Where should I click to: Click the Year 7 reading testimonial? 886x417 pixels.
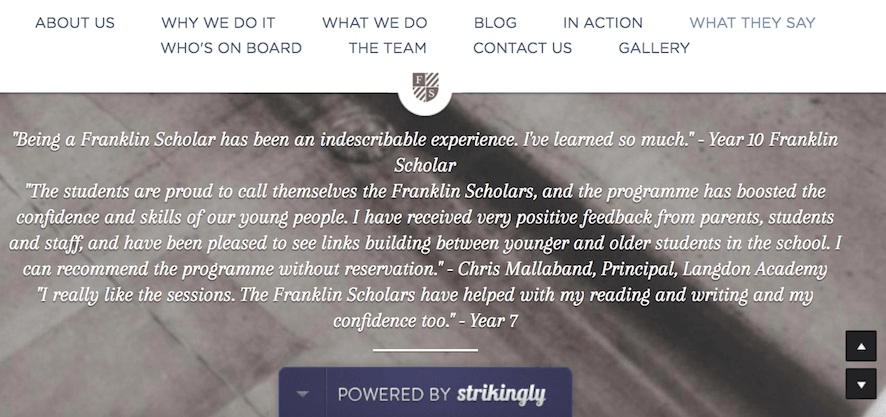[x=425, y=307]
